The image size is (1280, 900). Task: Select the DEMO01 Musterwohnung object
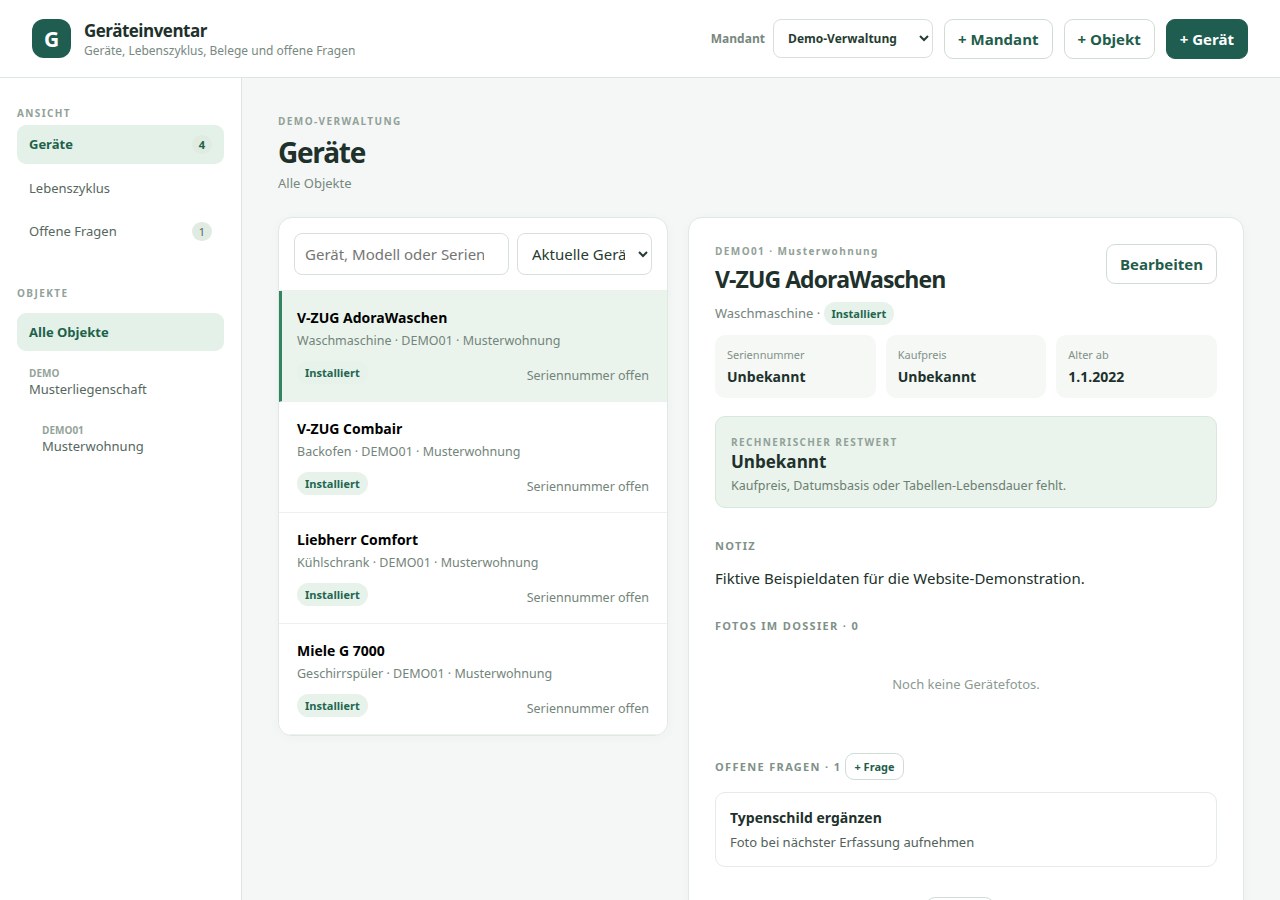point(127,438)
